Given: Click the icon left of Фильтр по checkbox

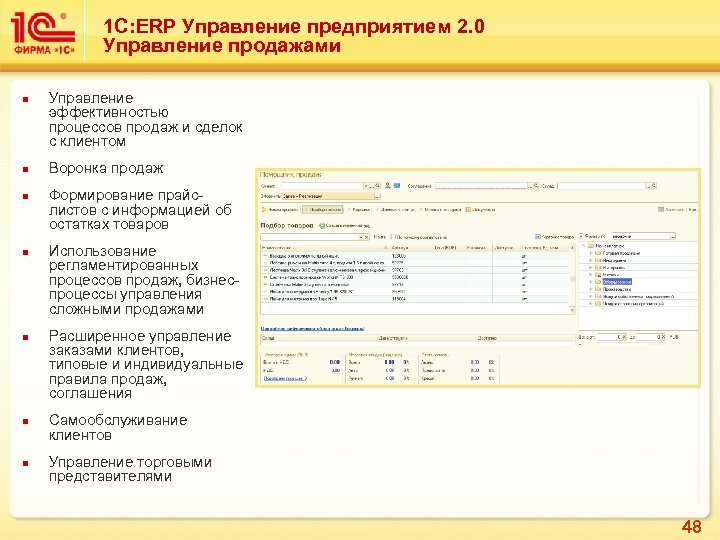Looking at the screenshot, I should pyautogui.click(x=538, y=236).
